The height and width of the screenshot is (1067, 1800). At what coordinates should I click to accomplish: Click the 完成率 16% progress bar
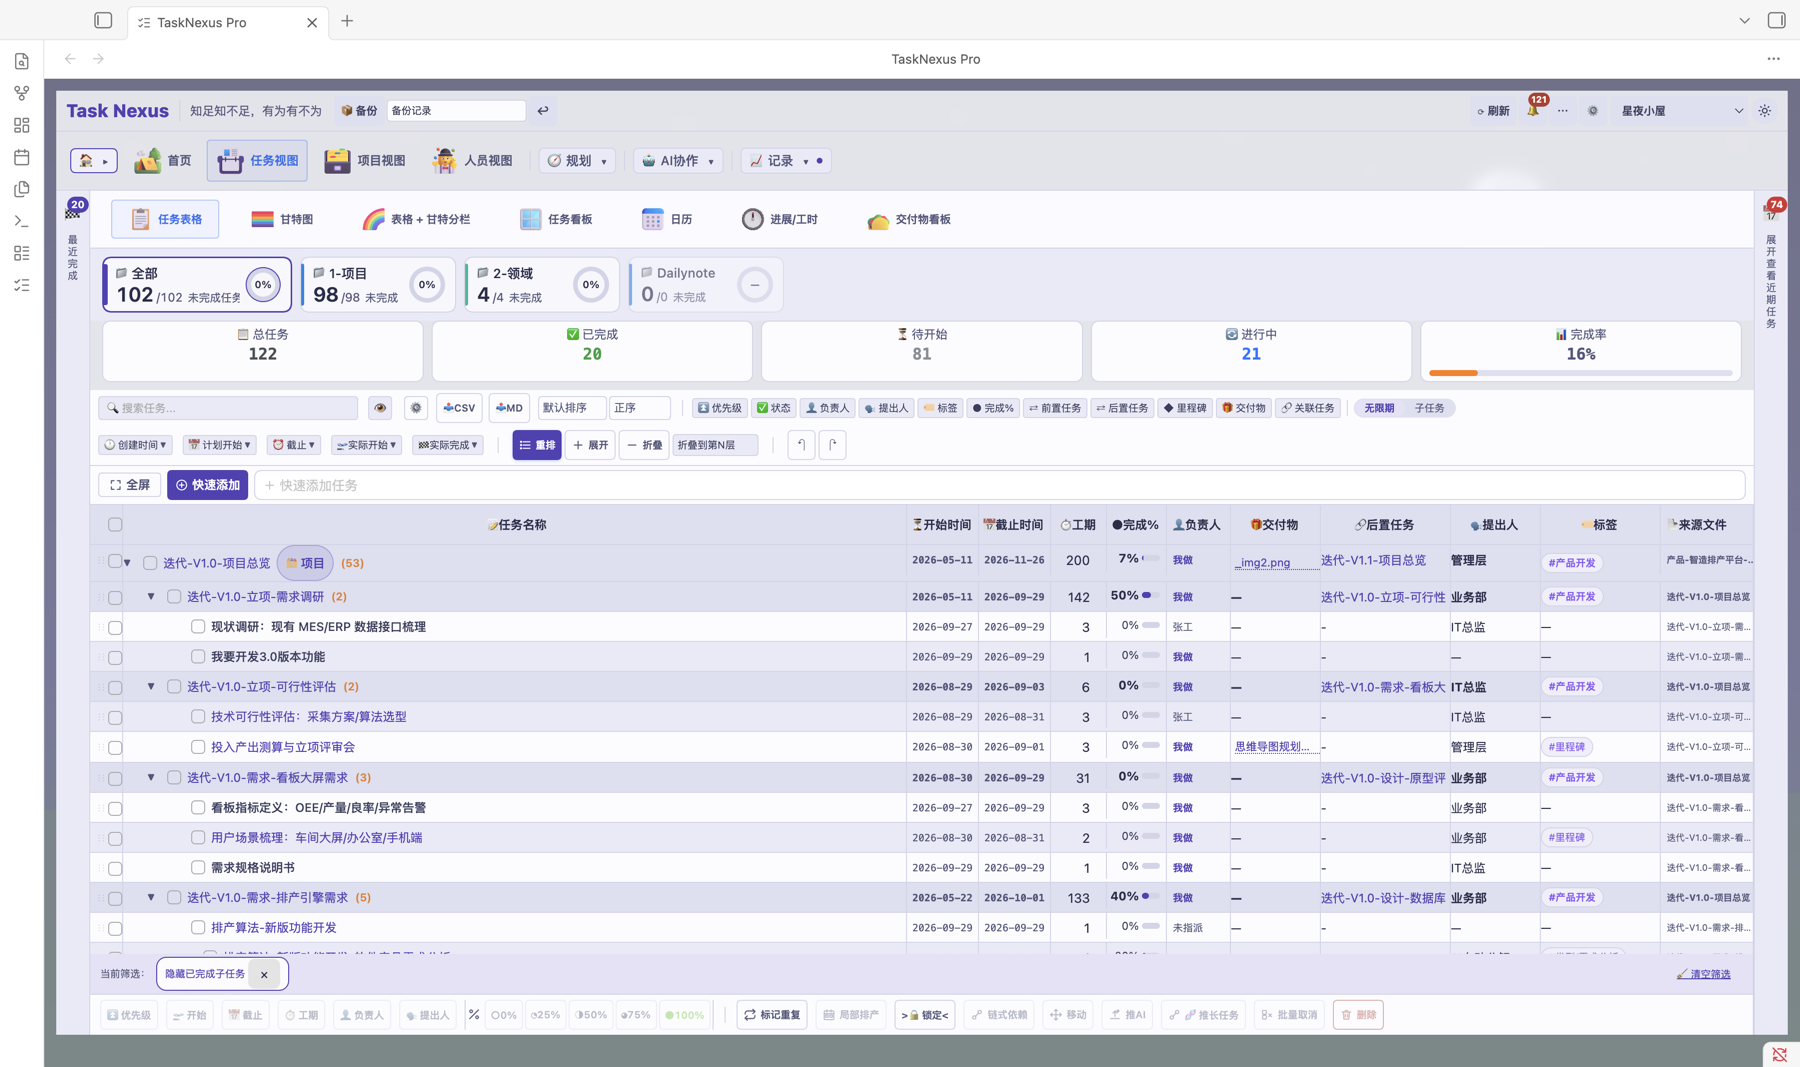(x=1581, y=373)
